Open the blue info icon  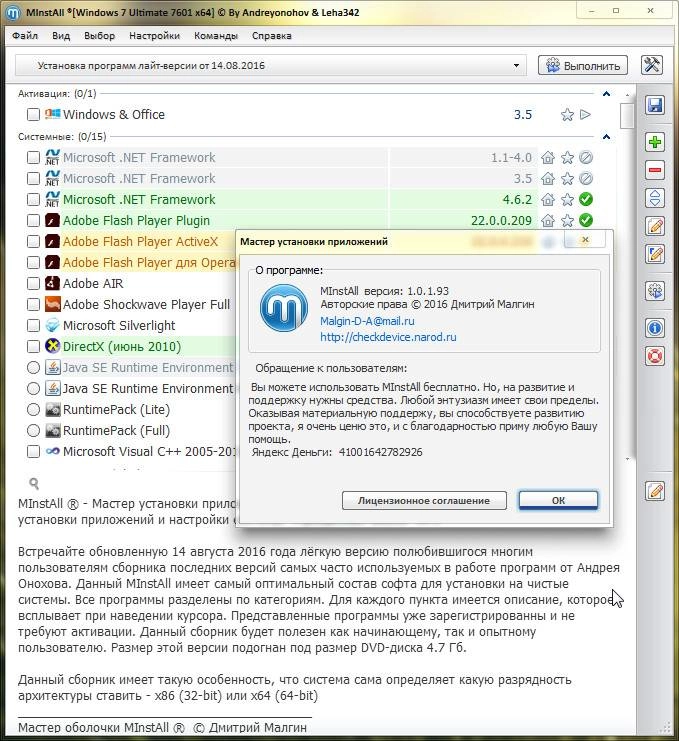pyautogui.click(x=655, y=328)
